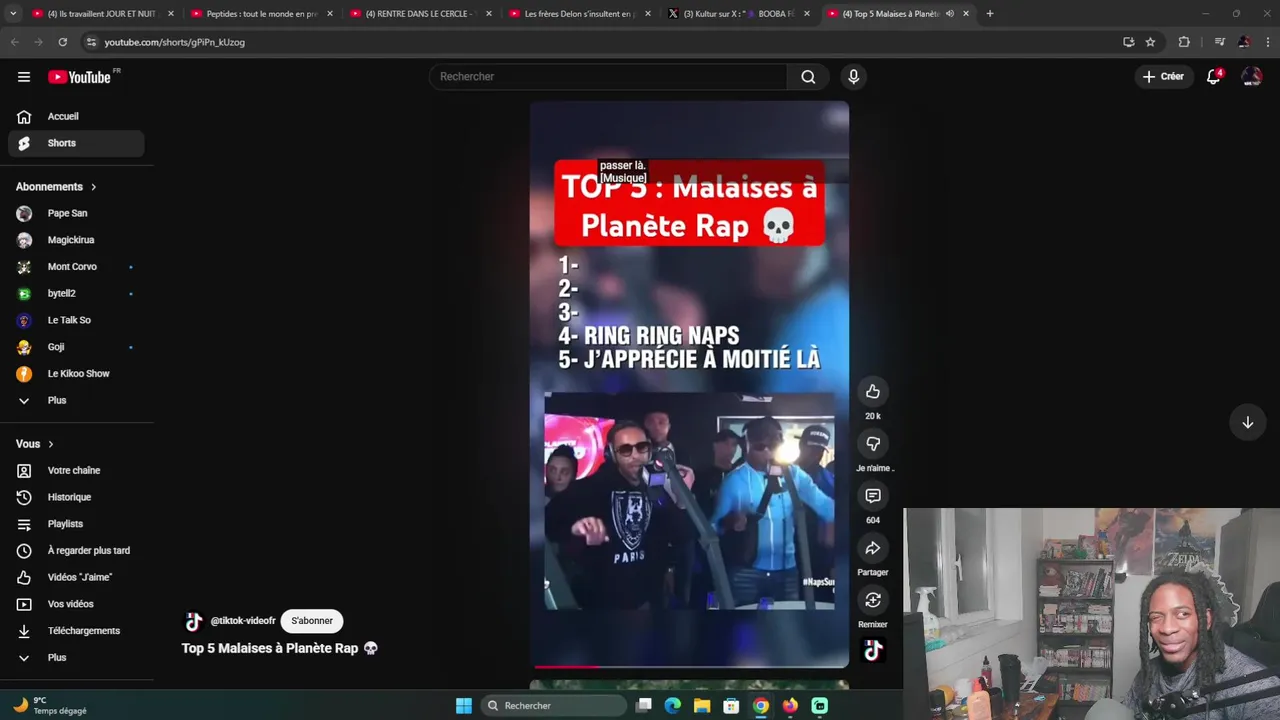This screenshot has height=720, width=1280.
Task: Seek on the red short progress bar
Action: (x=690, y=666)
